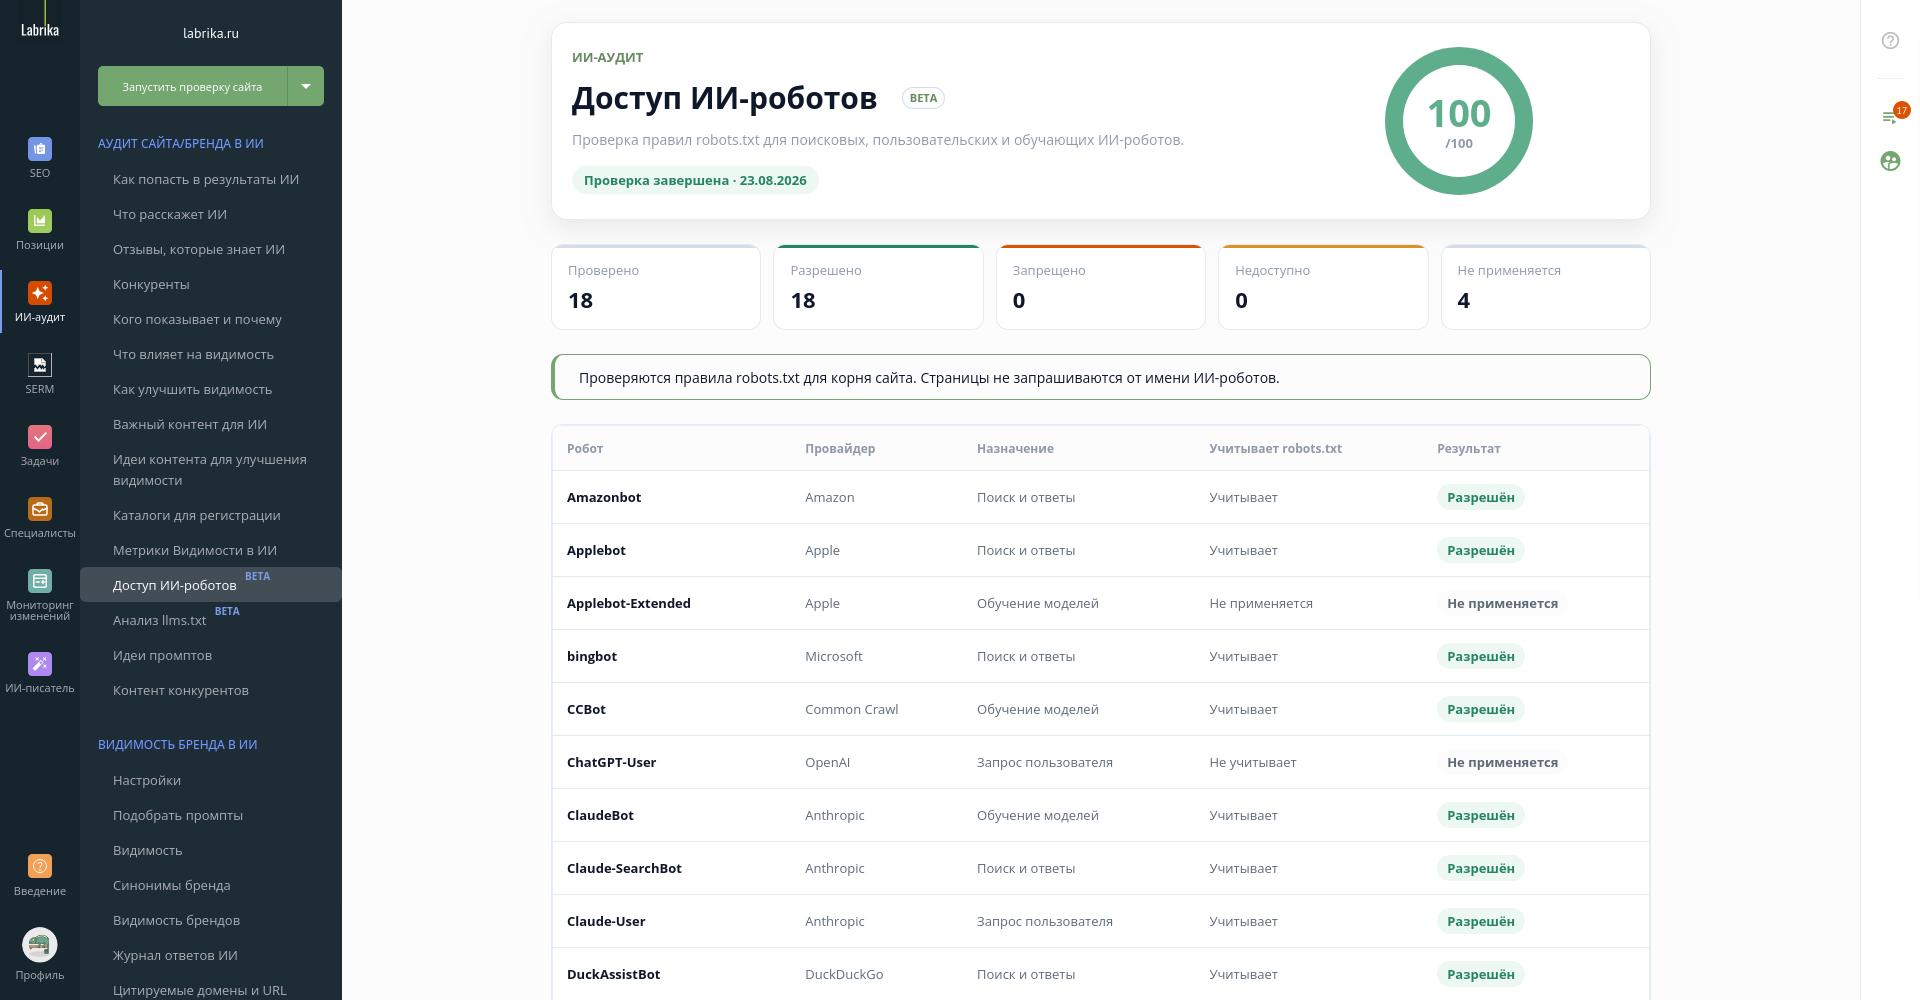Open Что расскажет ИИ menu item

click(170, 215)
